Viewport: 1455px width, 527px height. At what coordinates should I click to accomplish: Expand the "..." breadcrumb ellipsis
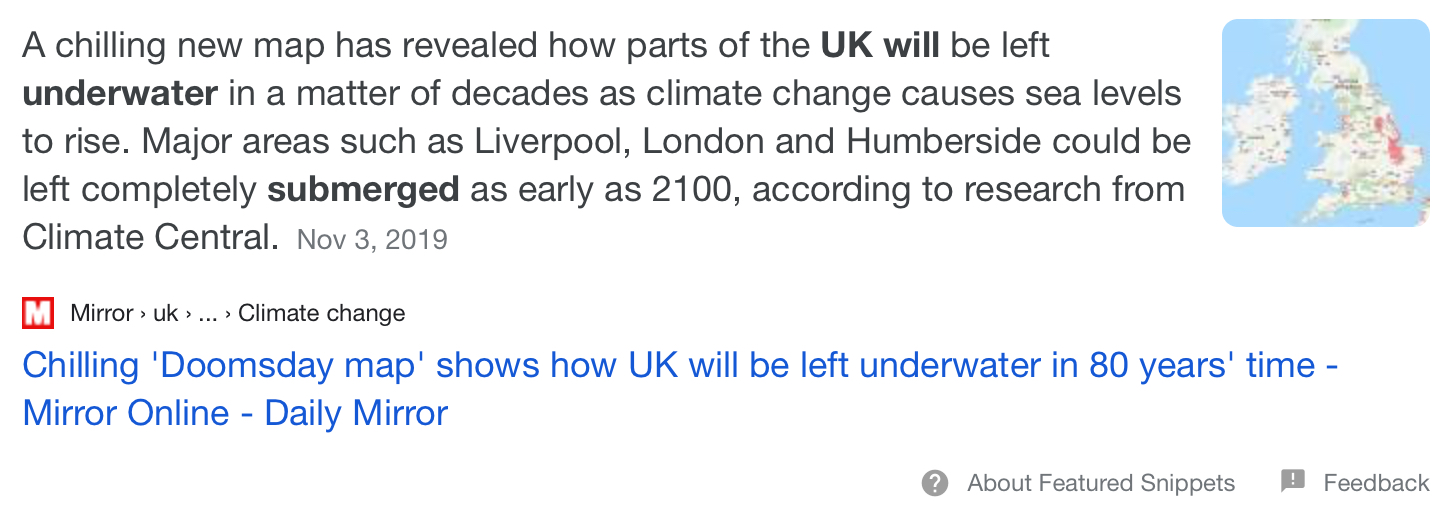pyautogui.click(x=207, y=314)
